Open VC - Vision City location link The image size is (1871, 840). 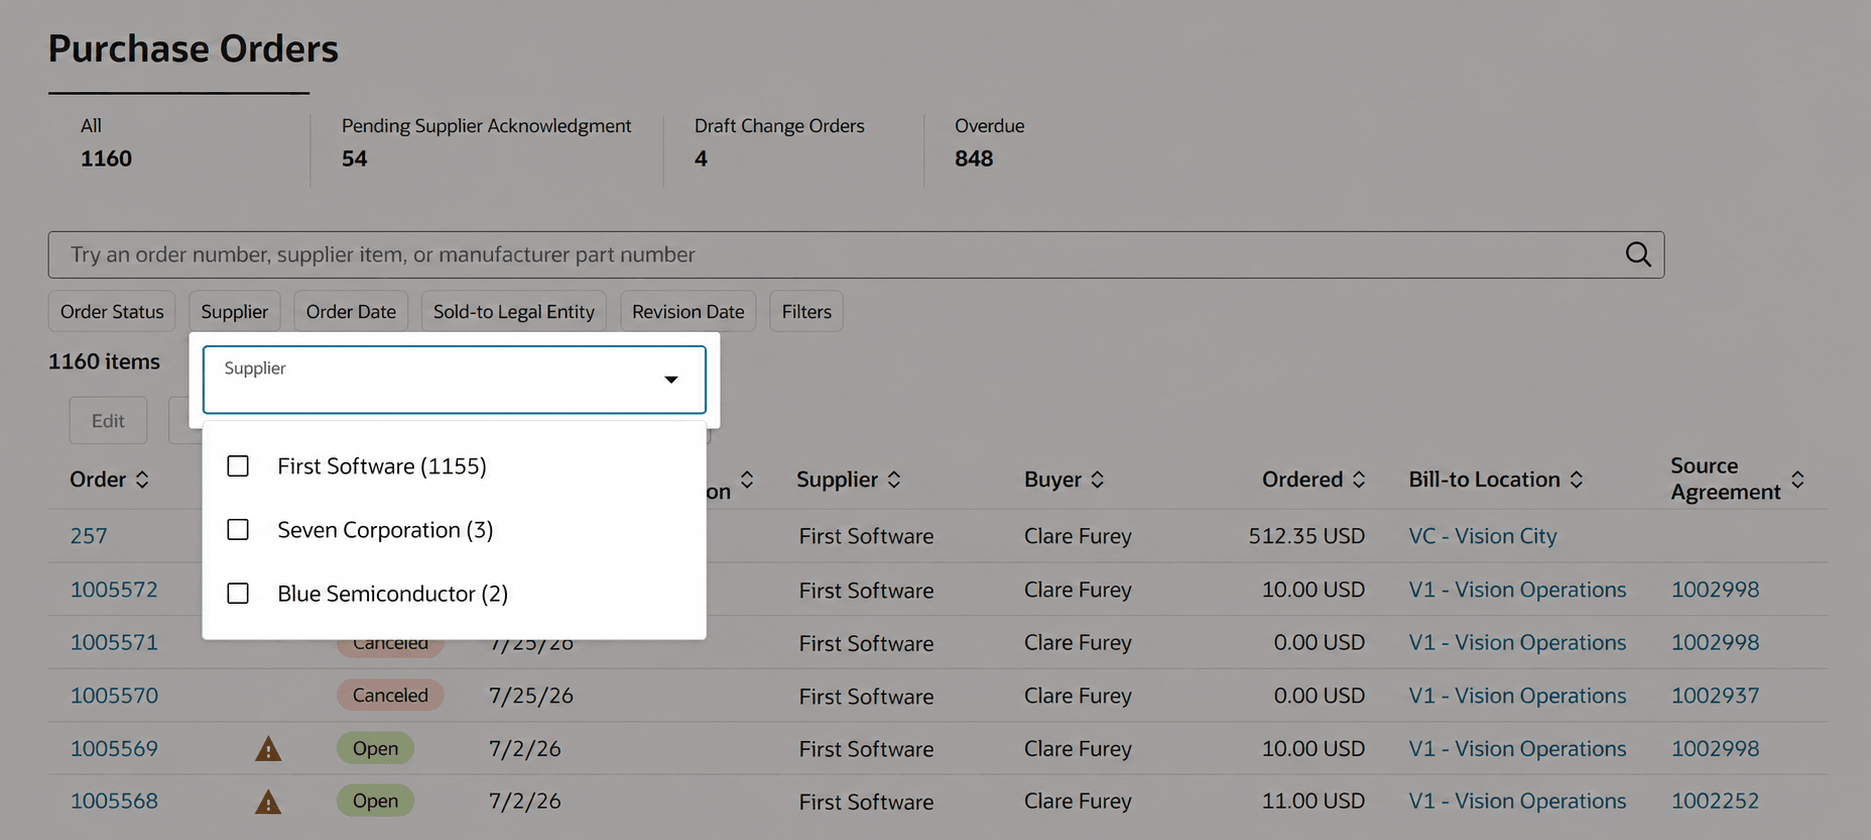[x=1483, y=536]
